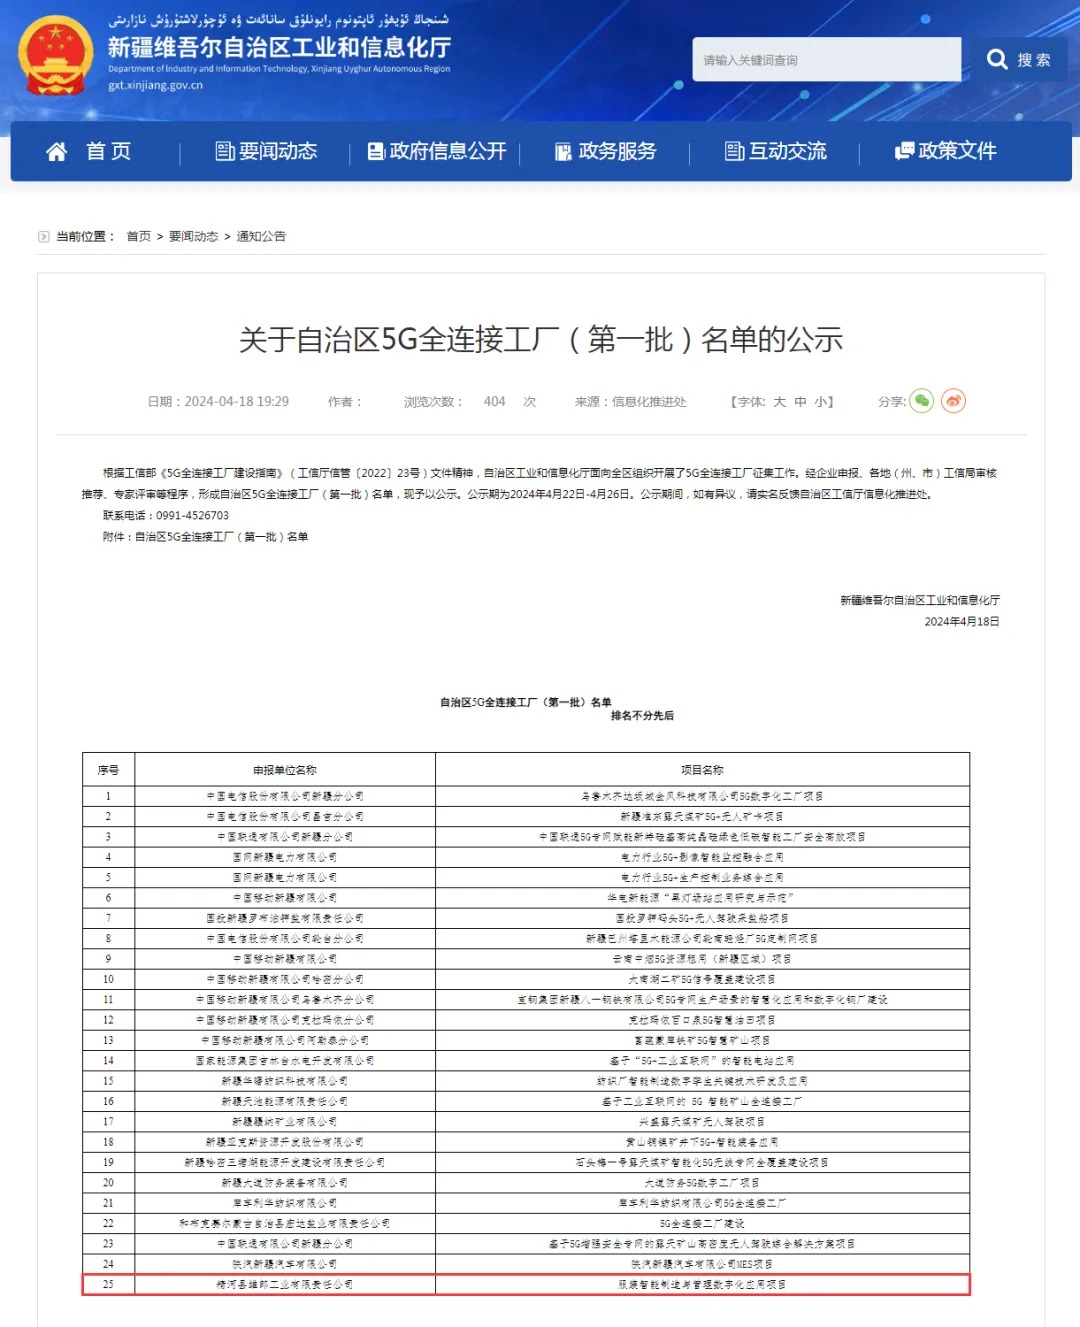Image resolution: width=1080 pixels, height=1327 pixels.
Task: Click the 新疆维吾尔自治区工业和信息化厅 site title
Action: click(x=279, y=47)
